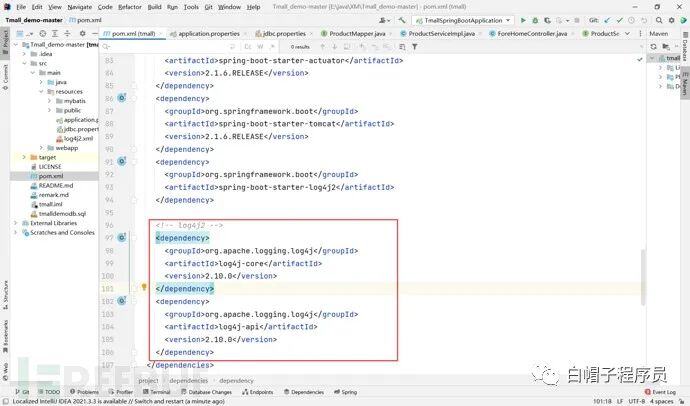Select opened file locate icon in Project panel

pyautogui.click(x=43, y=33)
